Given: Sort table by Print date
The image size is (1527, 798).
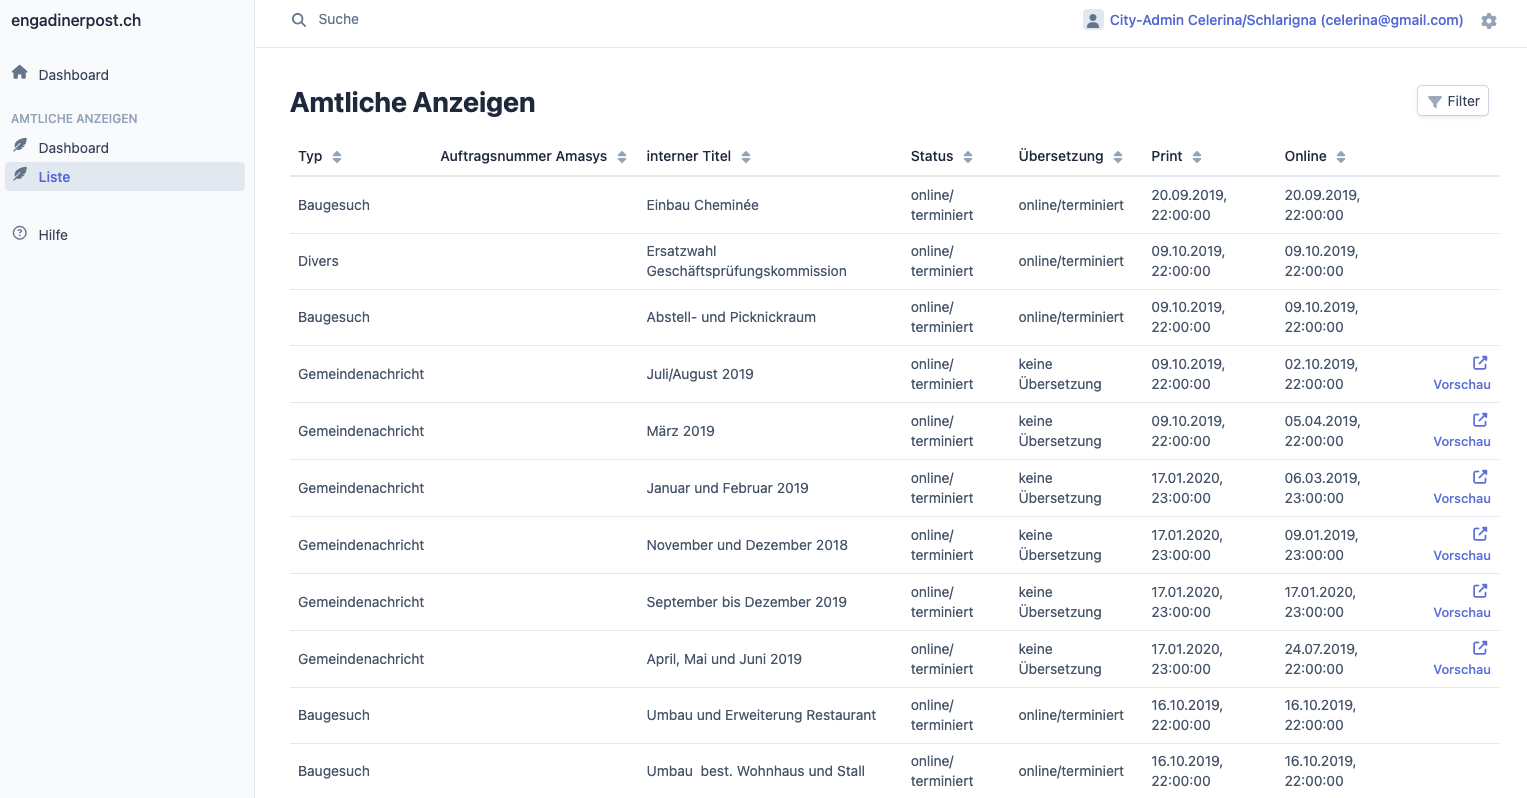Looking at the screenshot, I should click(x=1197, y=157).
